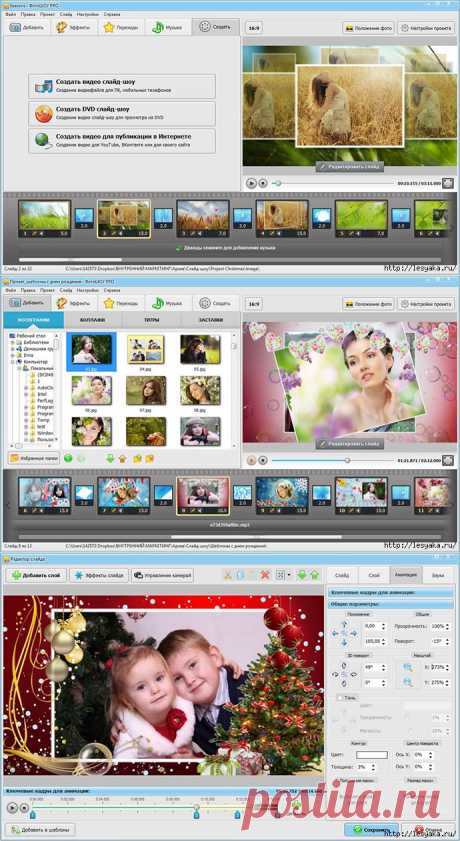The image size is (460, 841).
Task: Click the green circle icon beside Избранные папки
Action: (x=68, y=458)
